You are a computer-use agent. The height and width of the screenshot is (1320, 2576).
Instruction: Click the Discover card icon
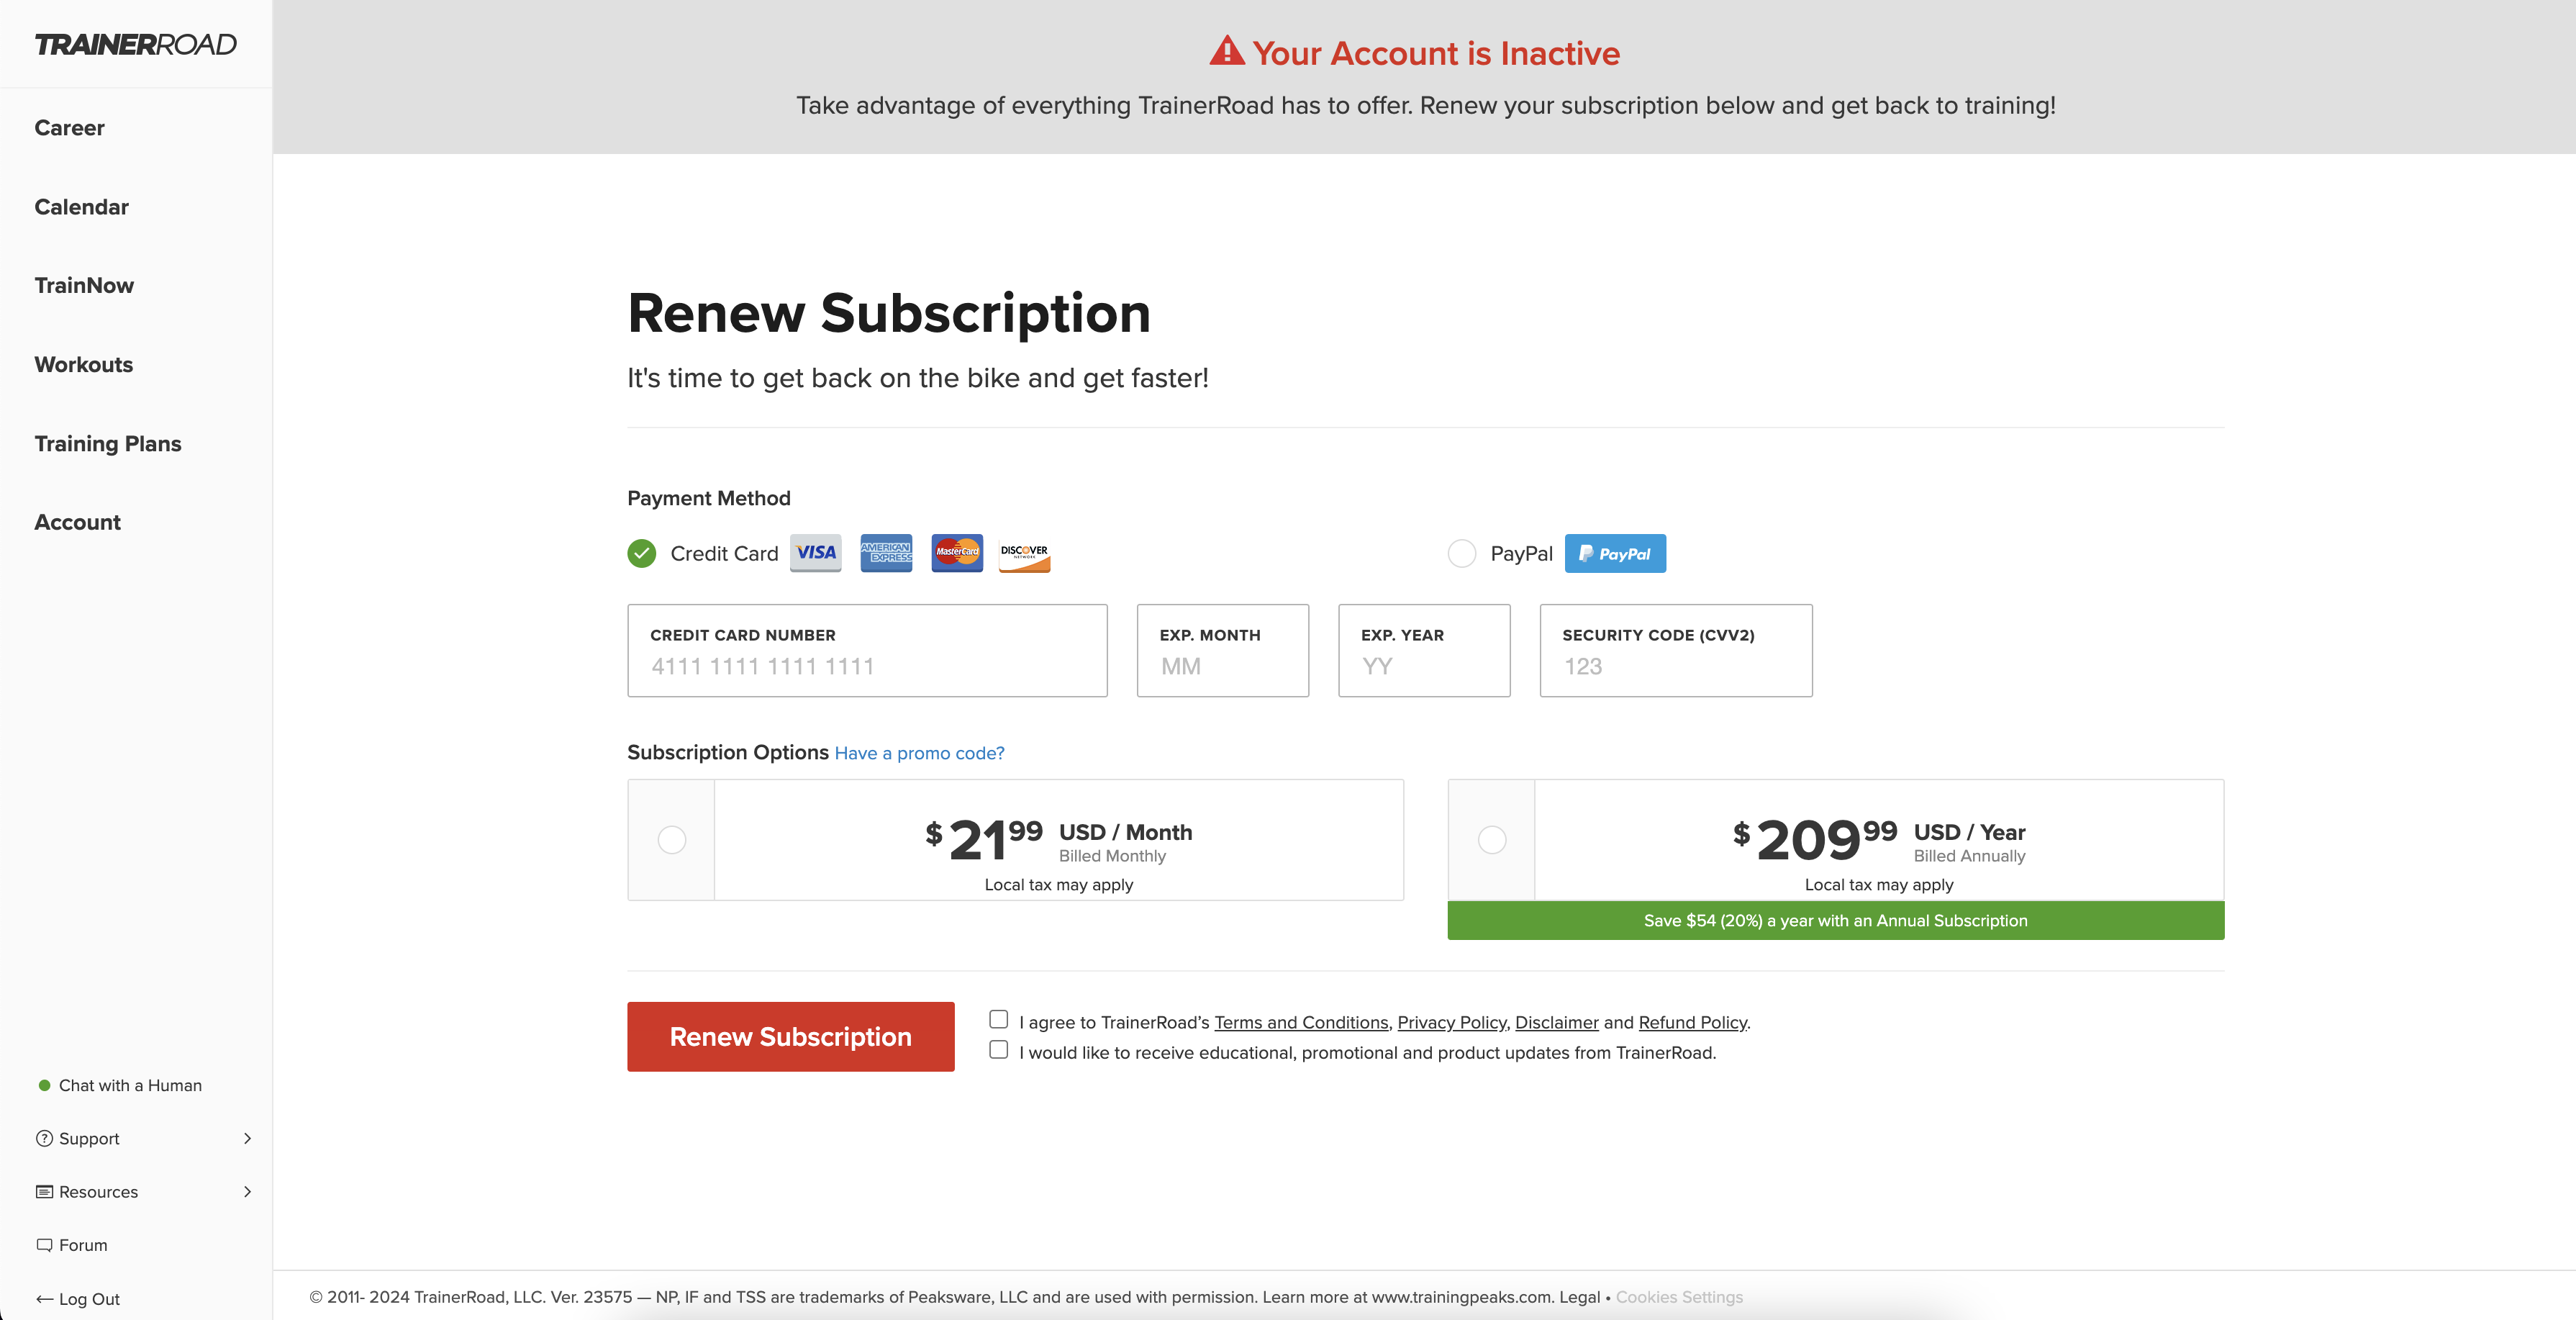point(1024,553)
